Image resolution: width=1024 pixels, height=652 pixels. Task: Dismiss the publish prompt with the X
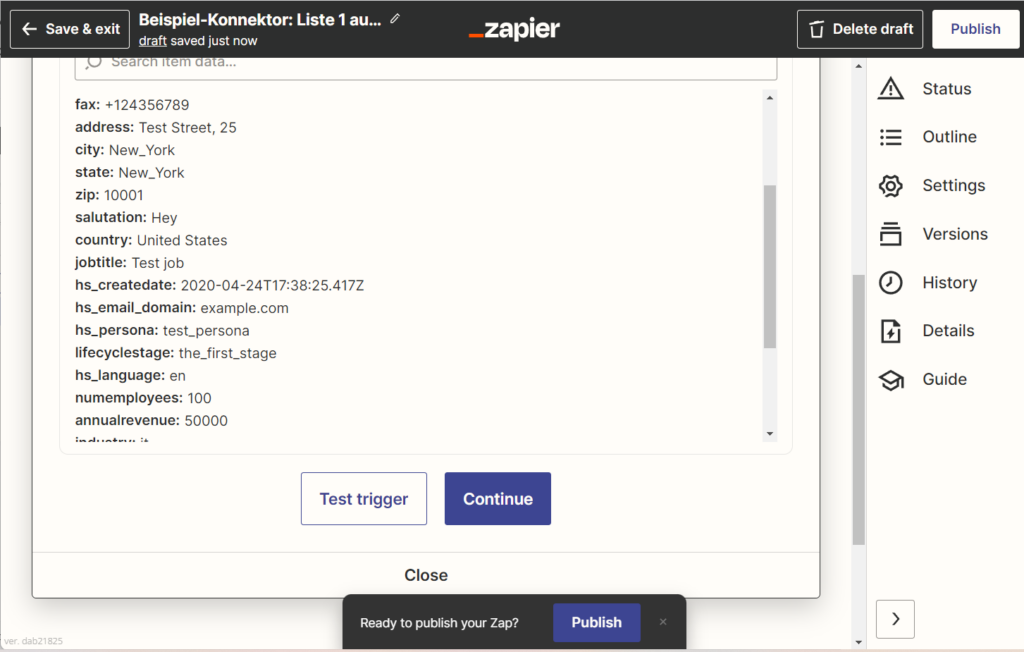[x=663, y=622]
